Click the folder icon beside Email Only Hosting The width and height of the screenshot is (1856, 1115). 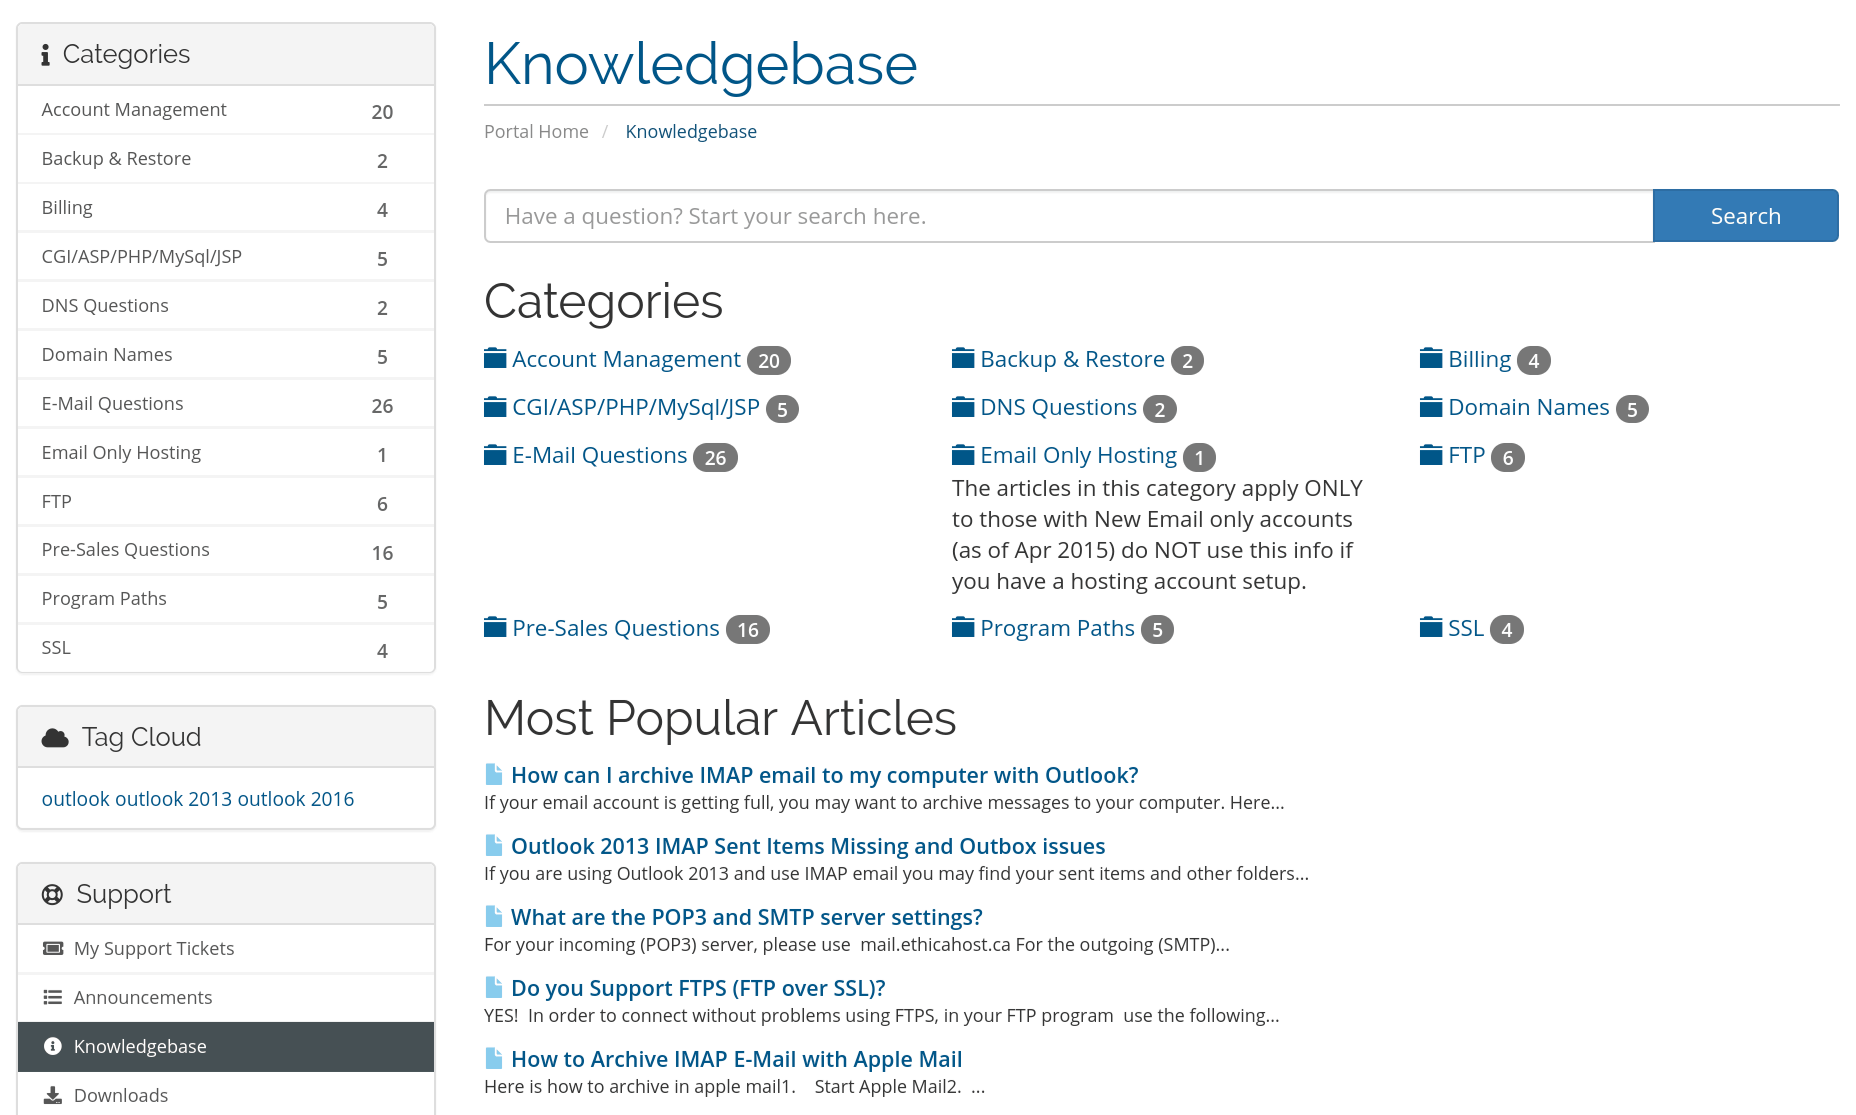(x=963, y=454)
